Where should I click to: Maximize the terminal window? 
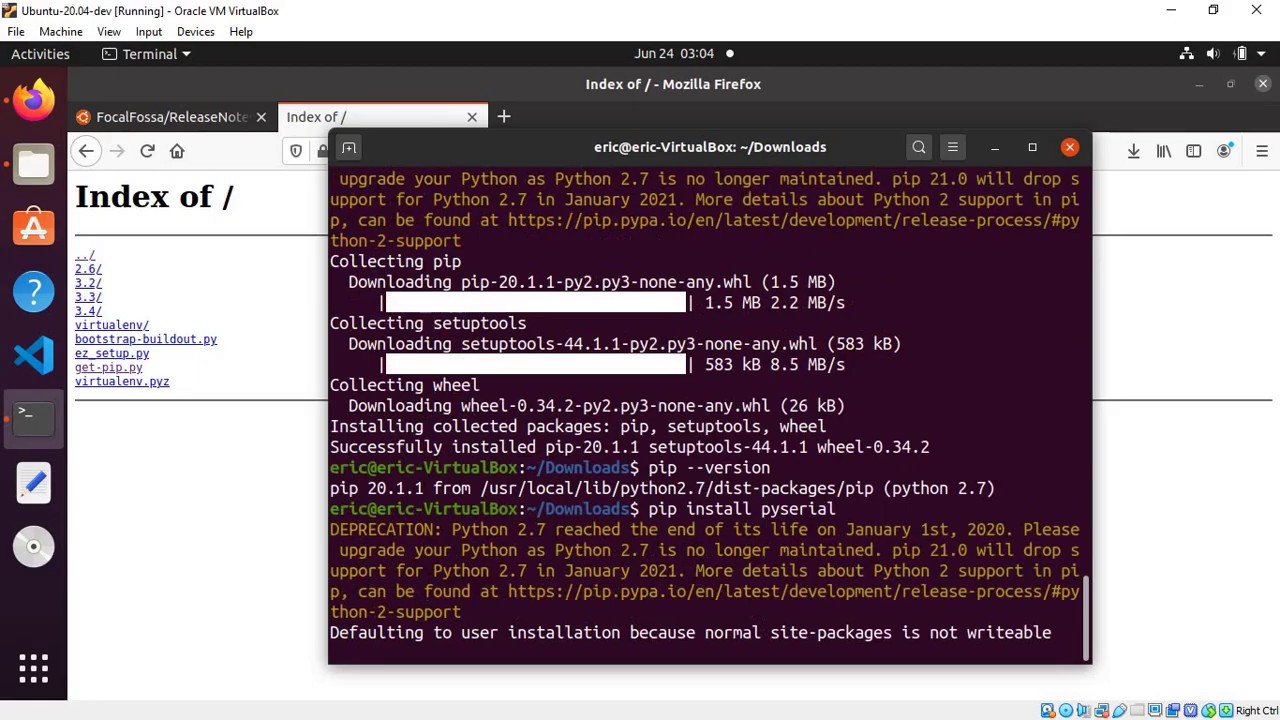(x=1032, y=147)
